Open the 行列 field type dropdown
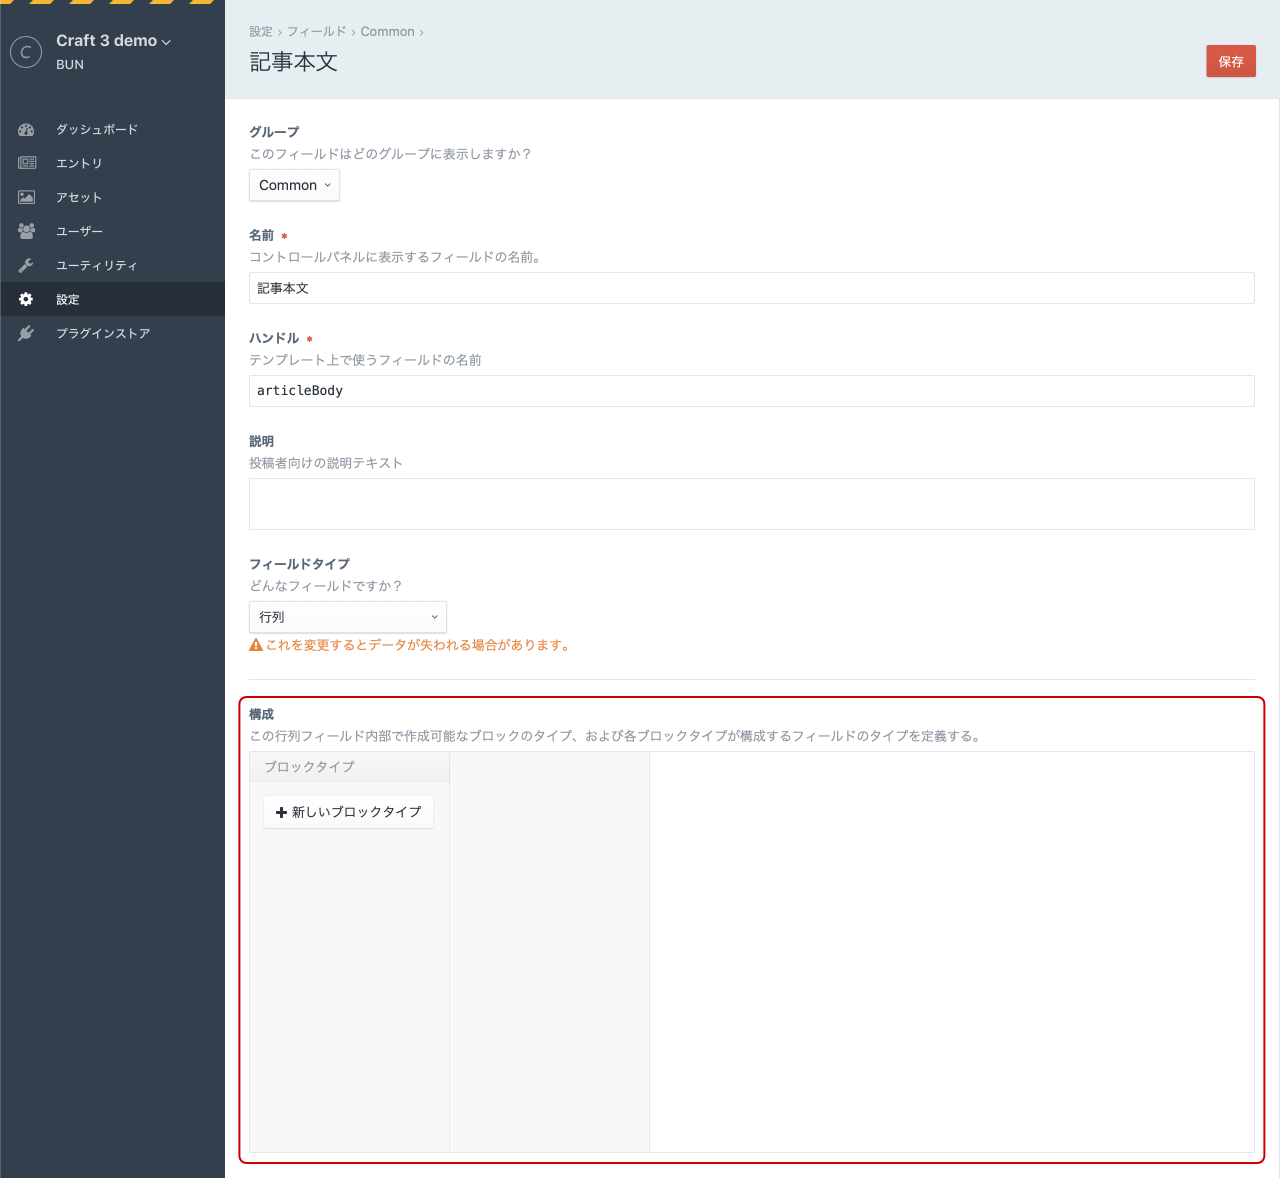Viewport: 1280px width, 1178px height. [x=347, y=617]
